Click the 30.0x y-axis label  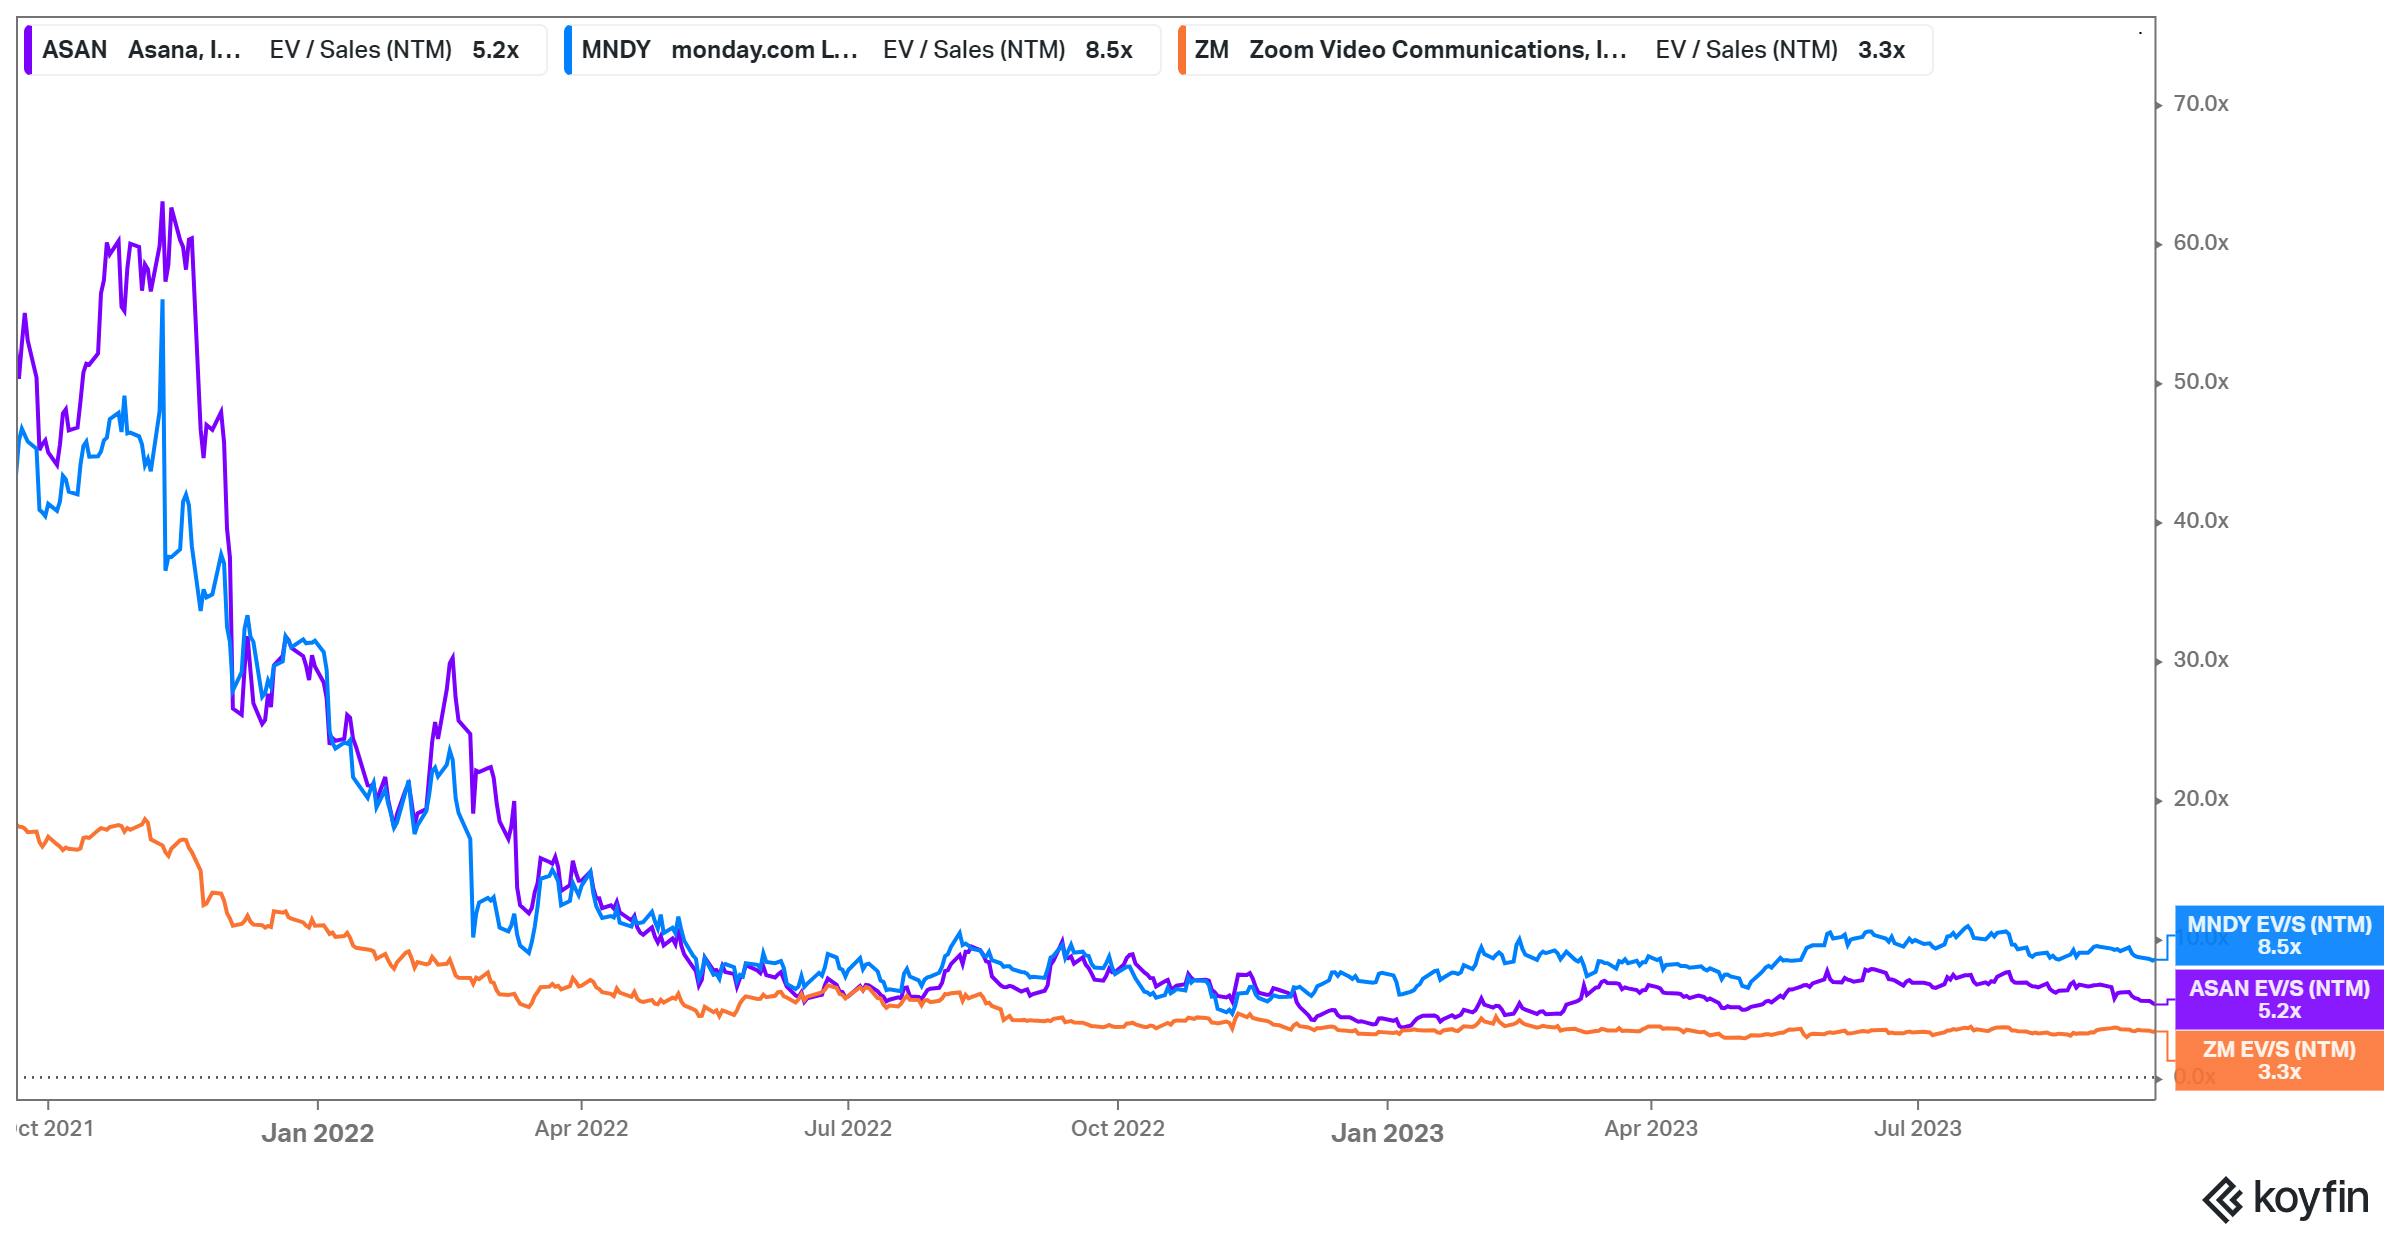[2201, 660]
